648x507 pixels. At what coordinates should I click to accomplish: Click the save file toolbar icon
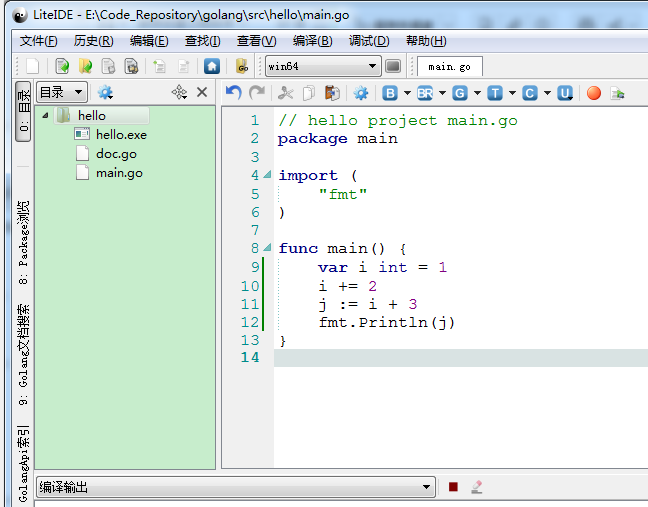point(108,66)
